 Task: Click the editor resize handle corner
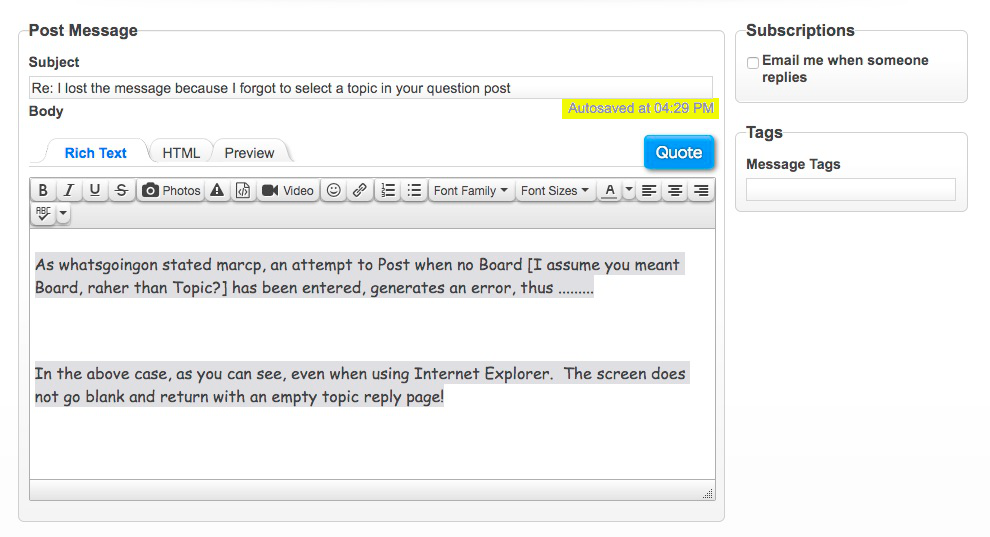pos(708,493)
